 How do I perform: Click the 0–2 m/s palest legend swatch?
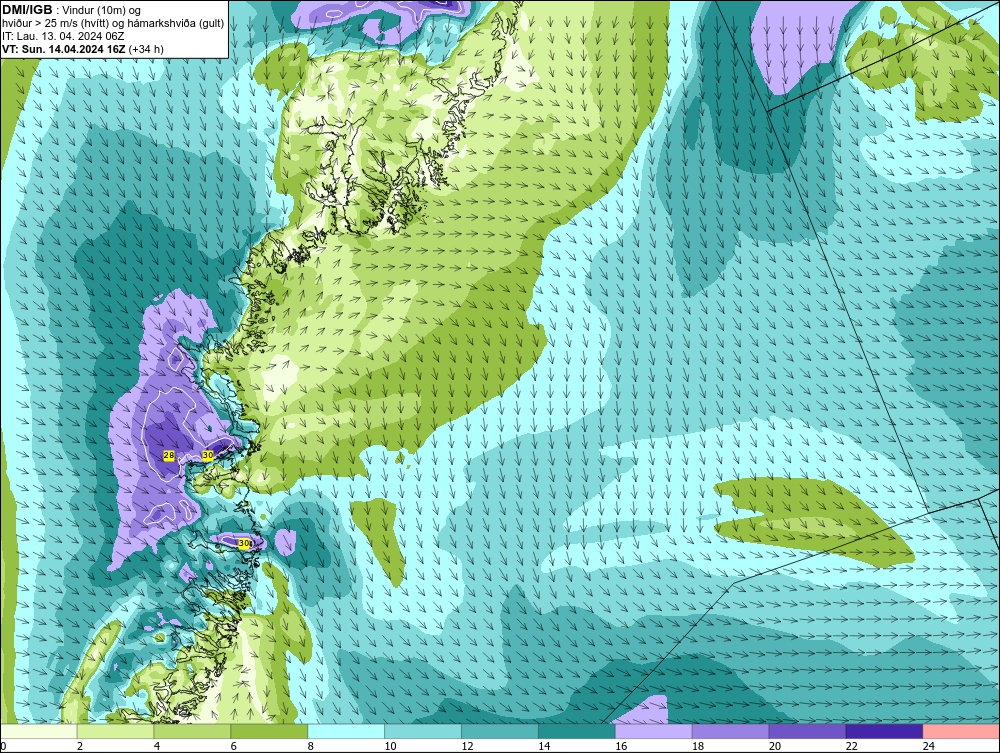(38, 732)
